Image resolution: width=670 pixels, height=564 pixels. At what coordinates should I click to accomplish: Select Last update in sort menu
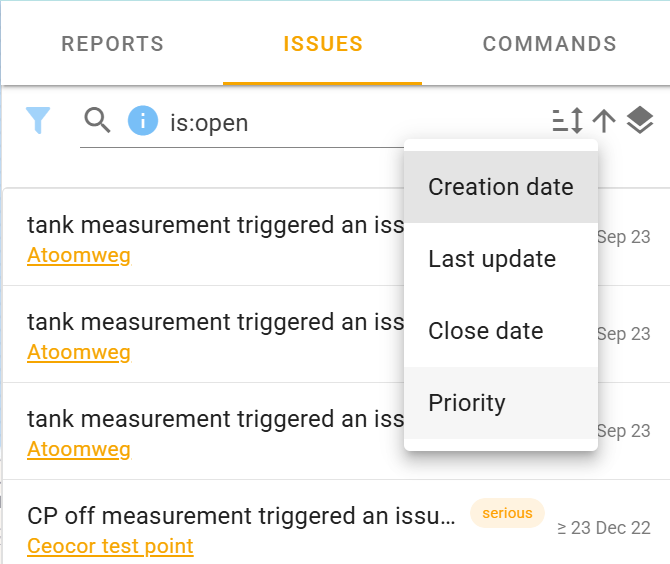[x=491, y=259]
